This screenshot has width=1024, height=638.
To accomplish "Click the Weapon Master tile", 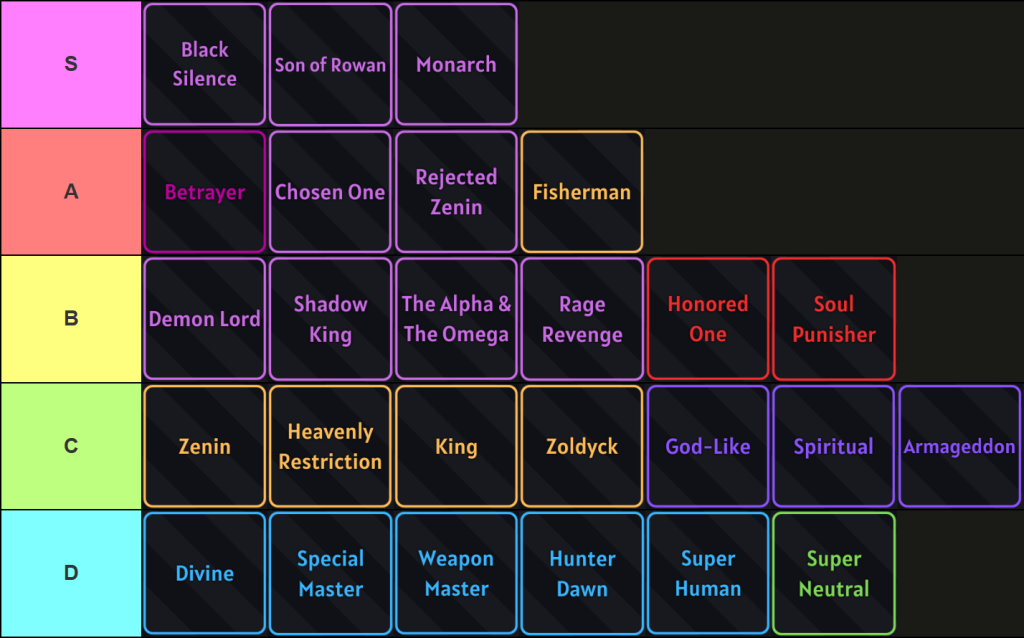I will (x=456, y=574).
